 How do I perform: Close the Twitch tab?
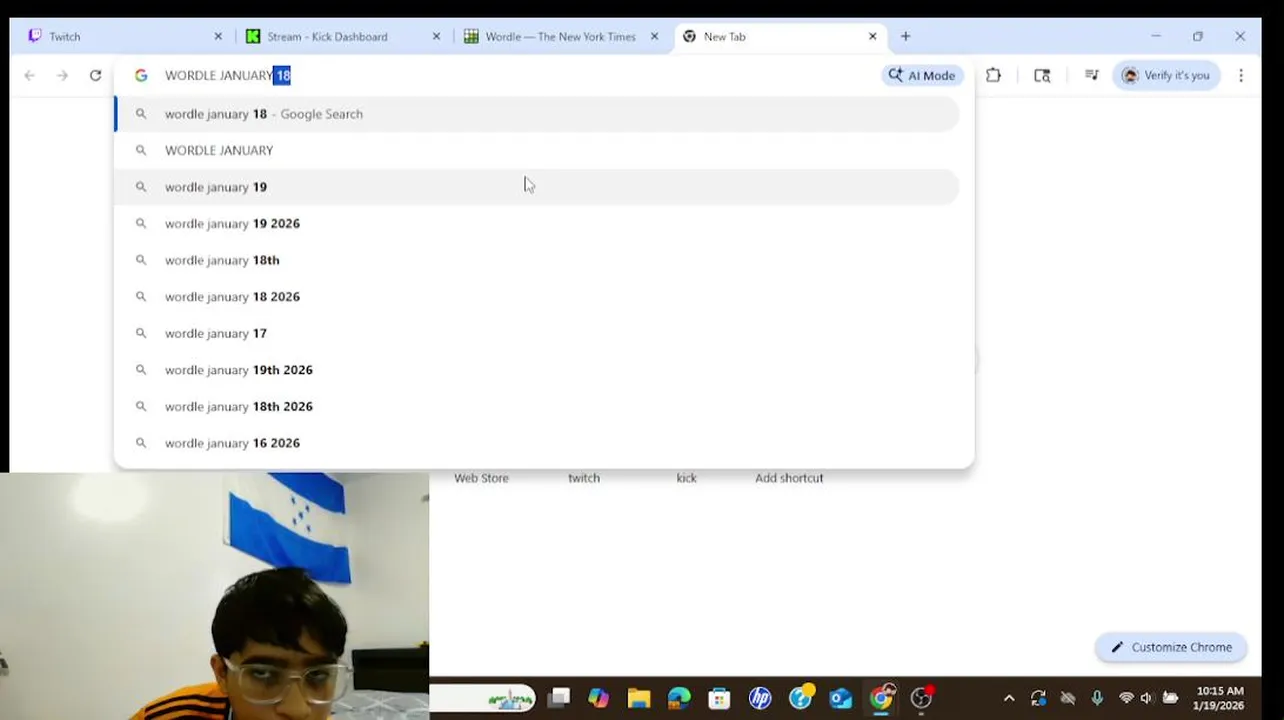pyautogui.click(x=218, y=36)
